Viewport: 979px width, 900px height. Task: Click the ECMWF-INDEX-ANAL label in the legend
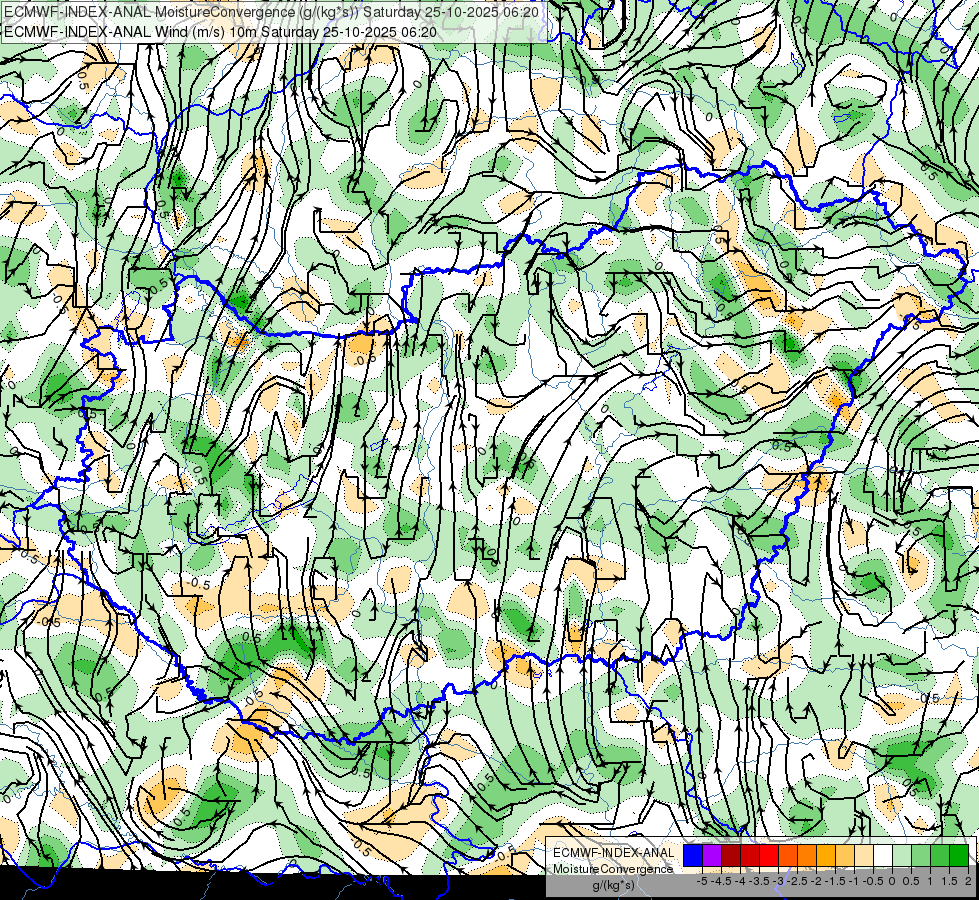(614, 853)
